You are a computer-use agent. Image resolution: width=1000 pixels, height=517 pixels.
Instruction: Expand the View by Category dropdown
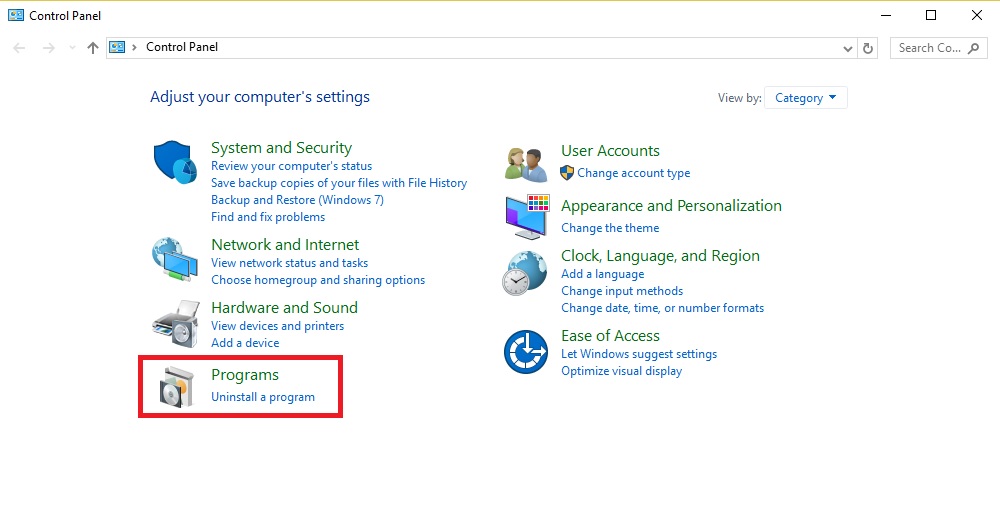[x=805, y=98]
